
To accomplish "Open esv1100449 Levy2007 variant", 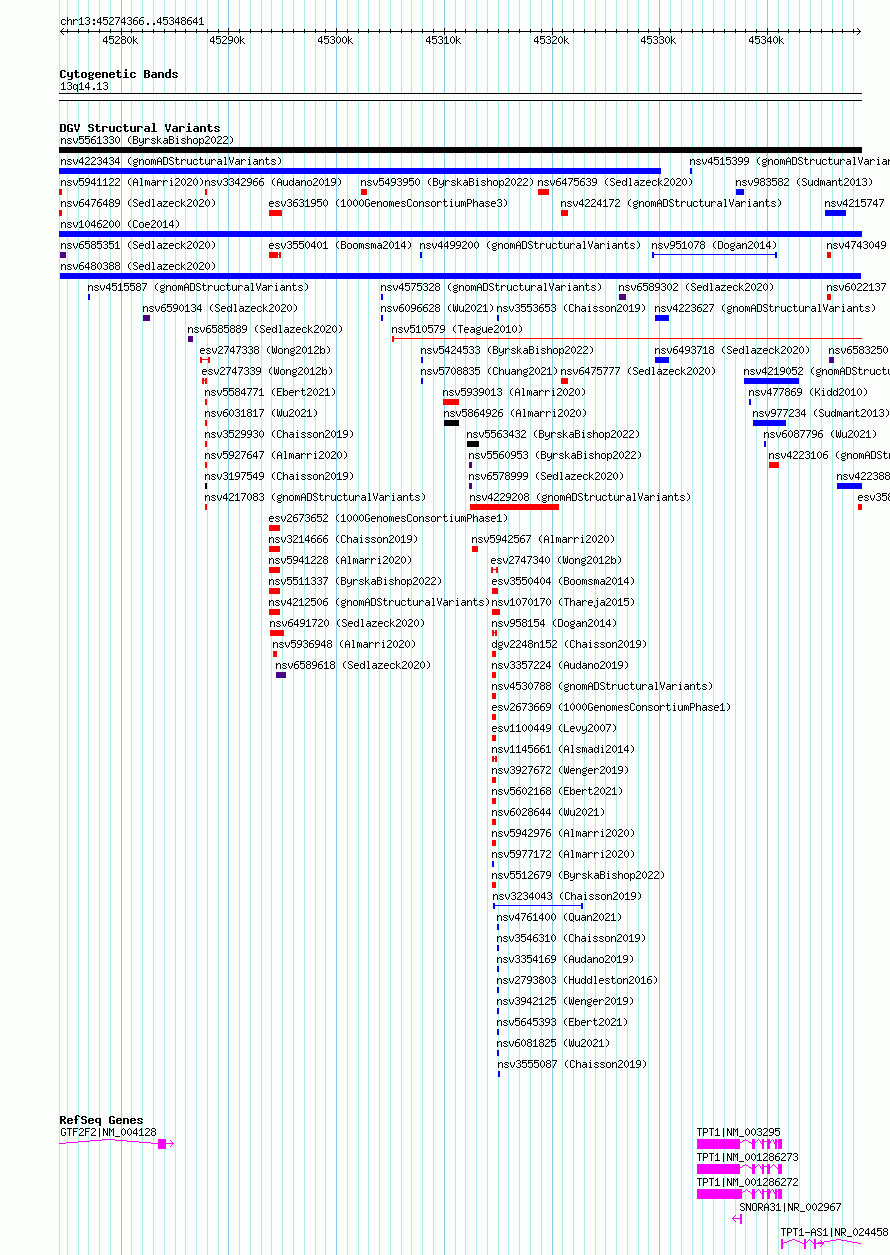I will 554,728.
